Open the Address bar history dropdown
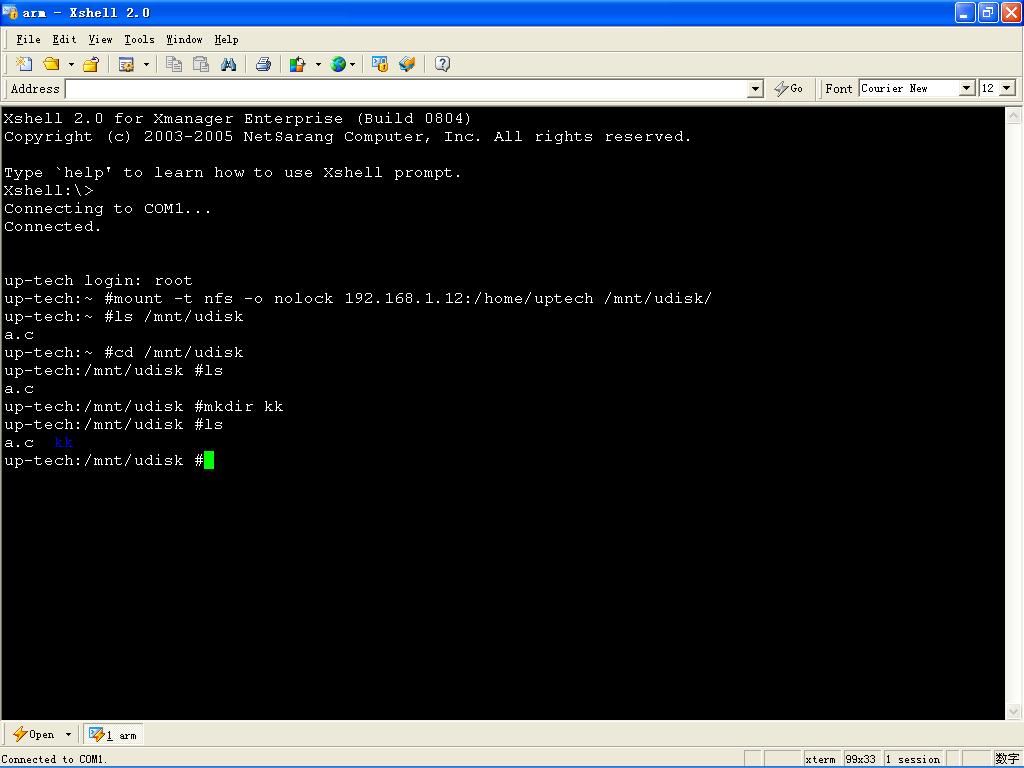1024x768 pixels. (755, 89)
